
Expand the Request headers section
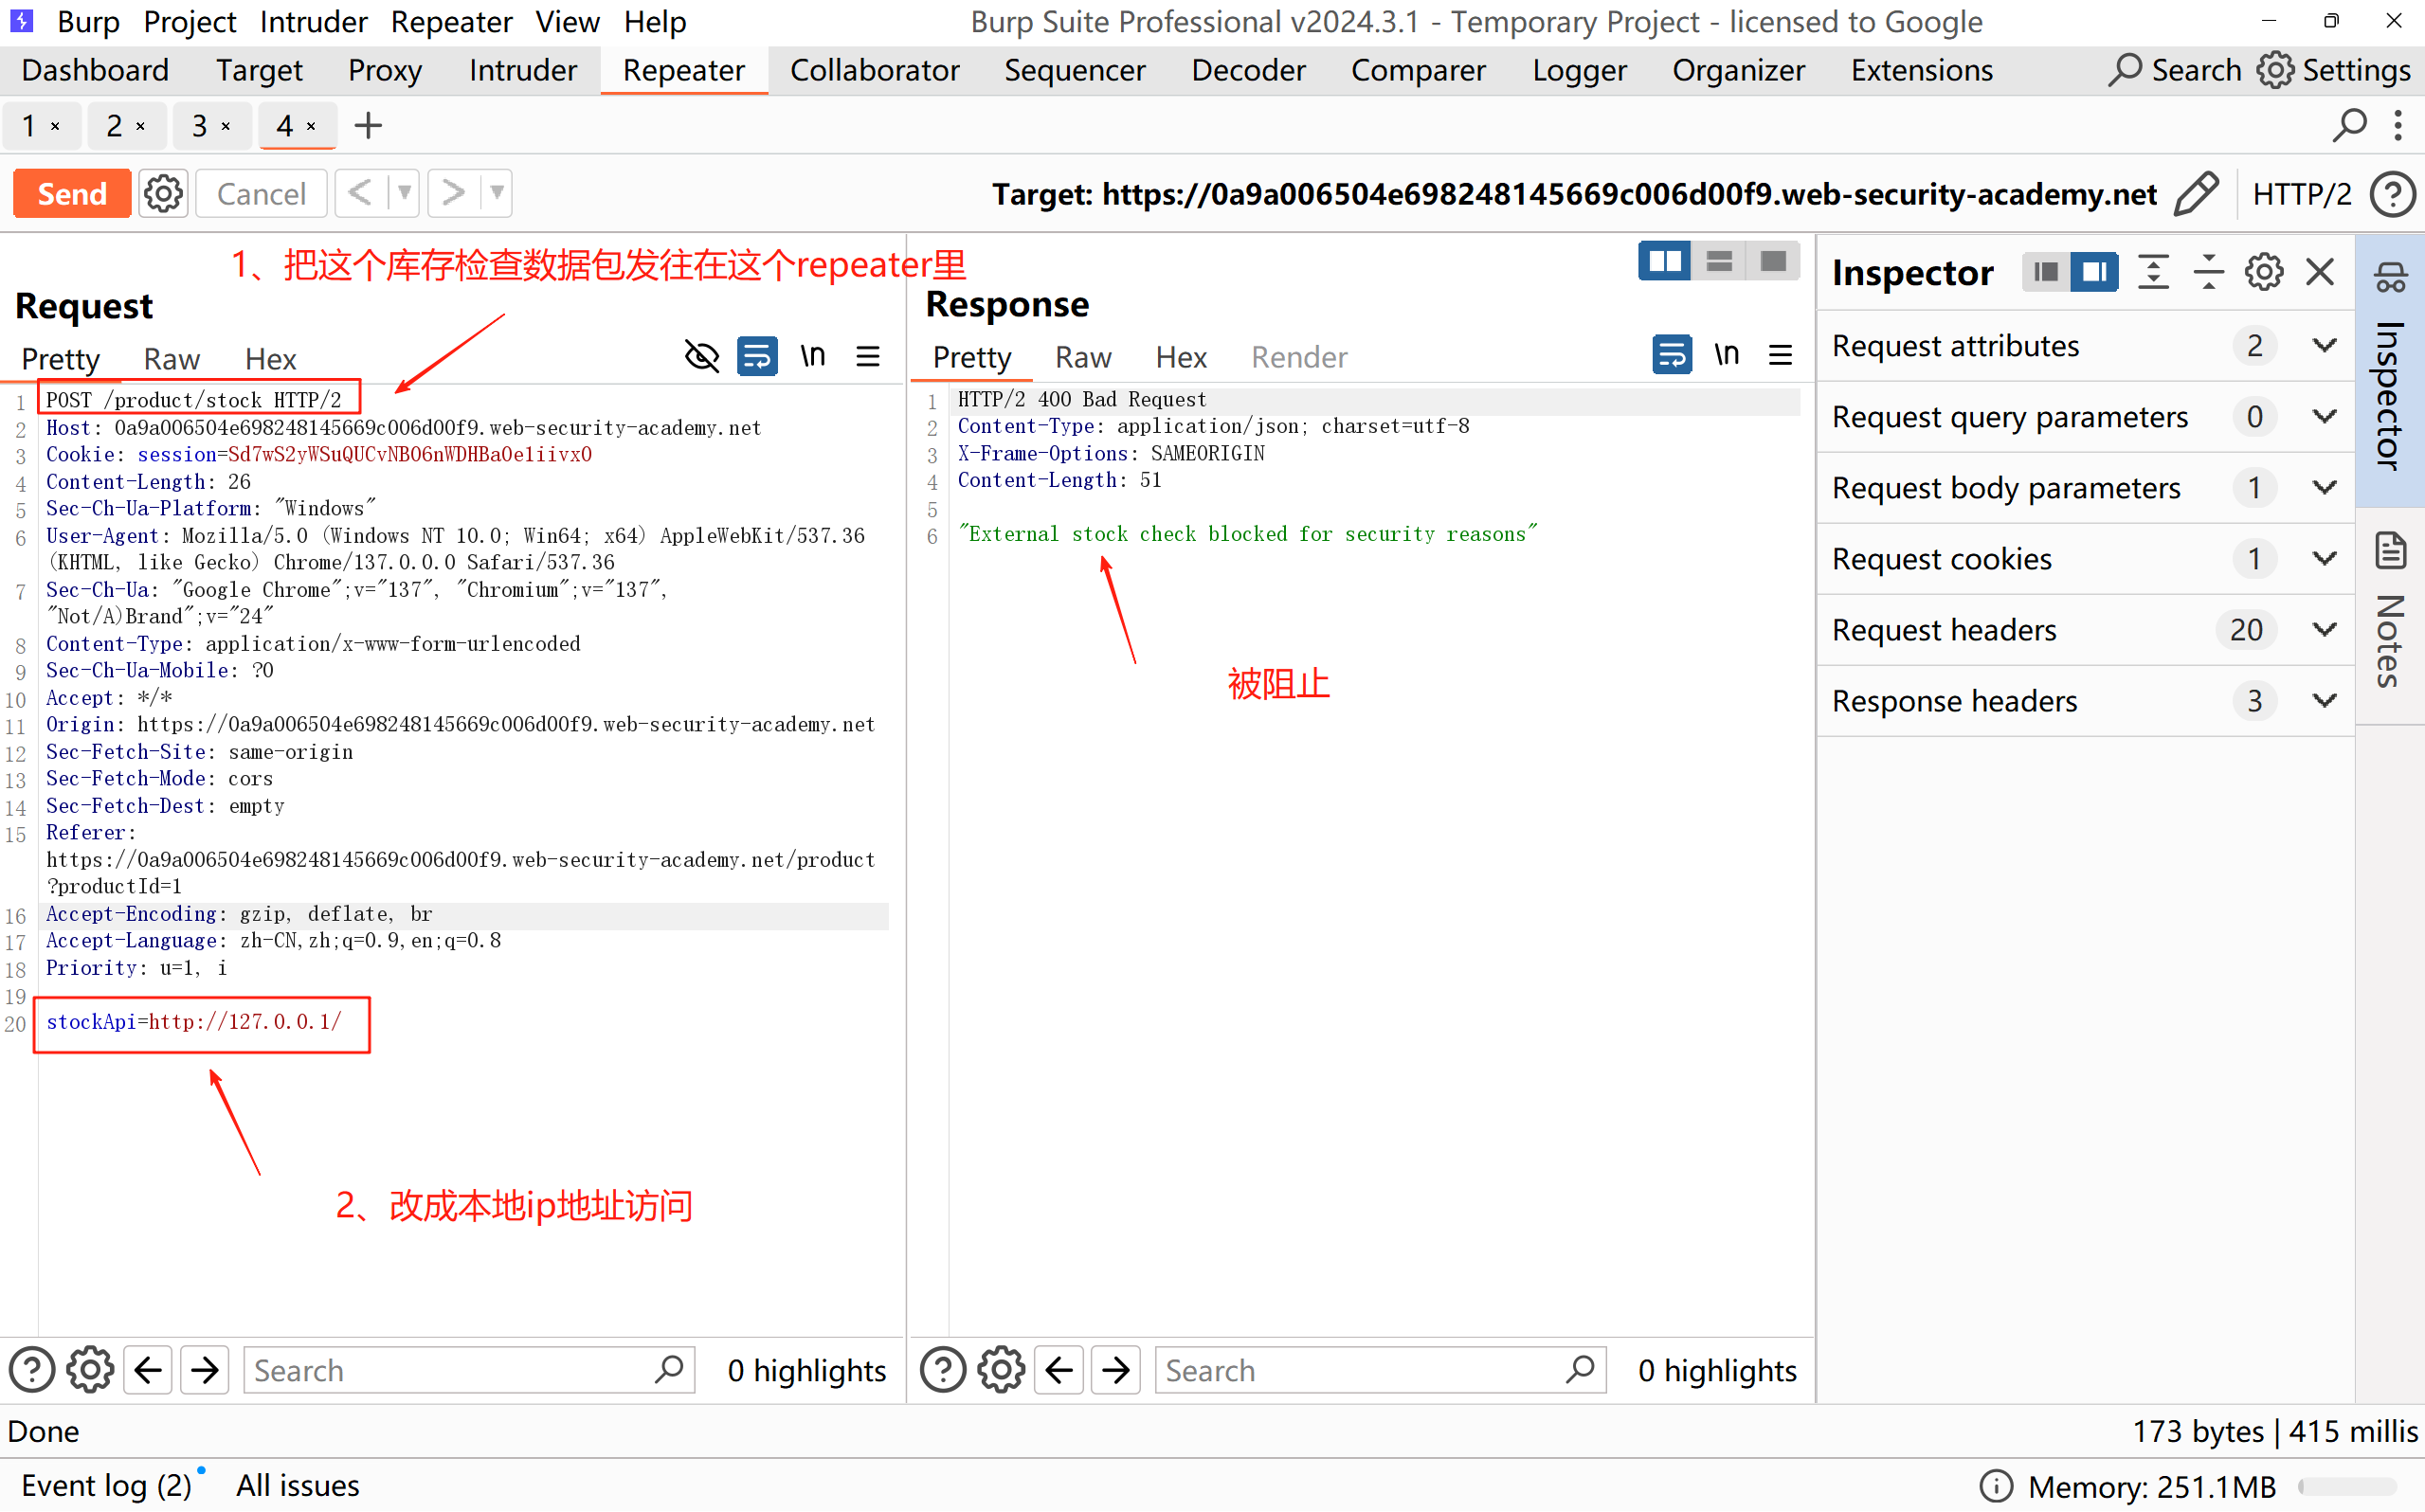pos(2325,630)
